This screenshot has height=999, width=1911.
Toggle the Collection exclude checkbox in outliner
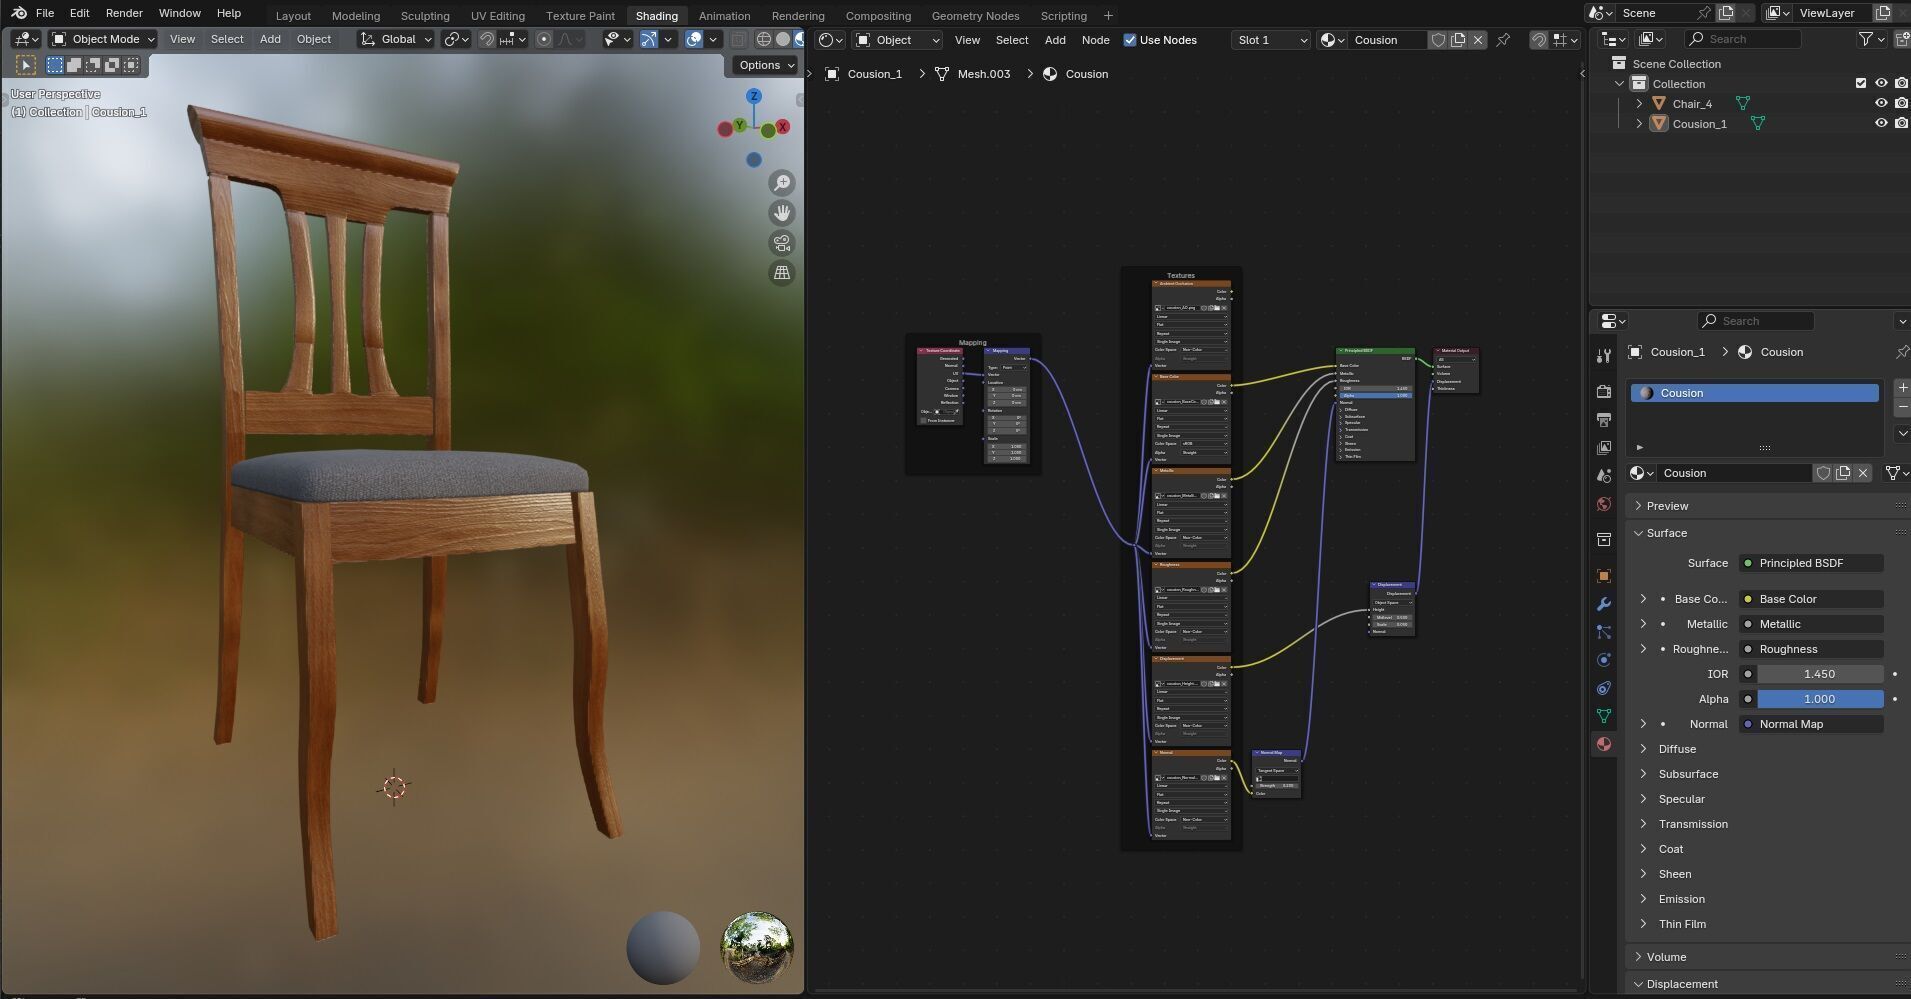coord(1861,83)
